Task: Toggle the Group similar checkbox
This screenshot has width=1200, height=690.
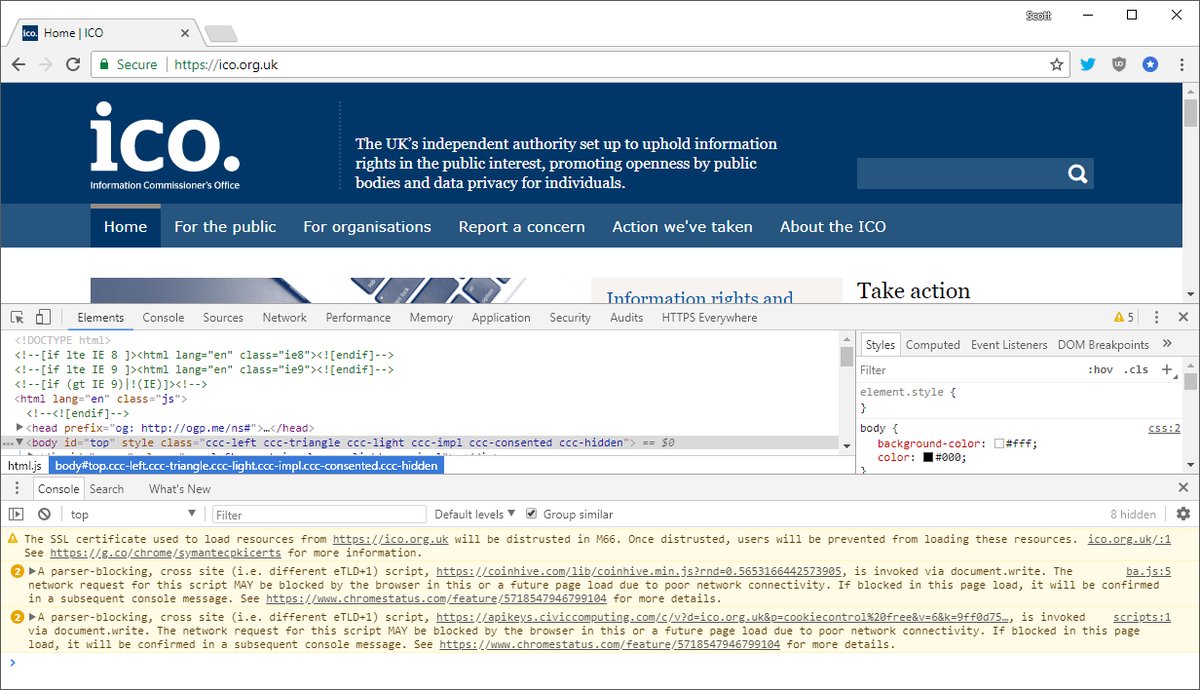Action: (x=531, y=514)
